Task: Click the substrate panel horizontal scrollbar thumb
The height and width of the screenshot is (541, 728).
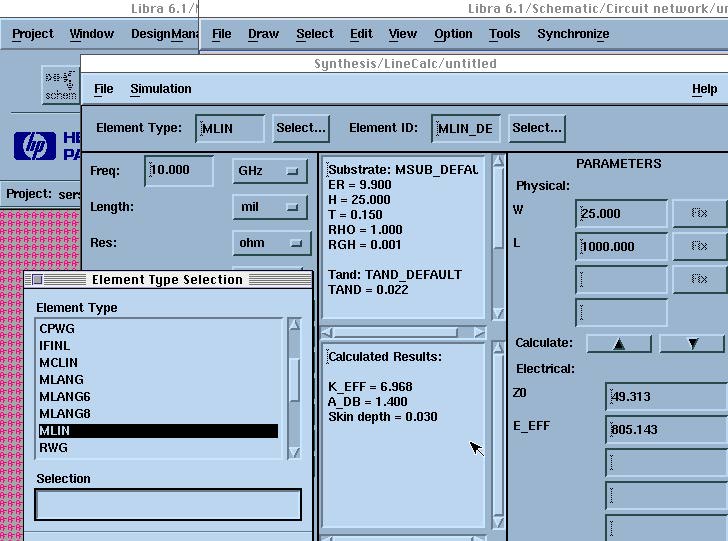Action: (395, 332)
